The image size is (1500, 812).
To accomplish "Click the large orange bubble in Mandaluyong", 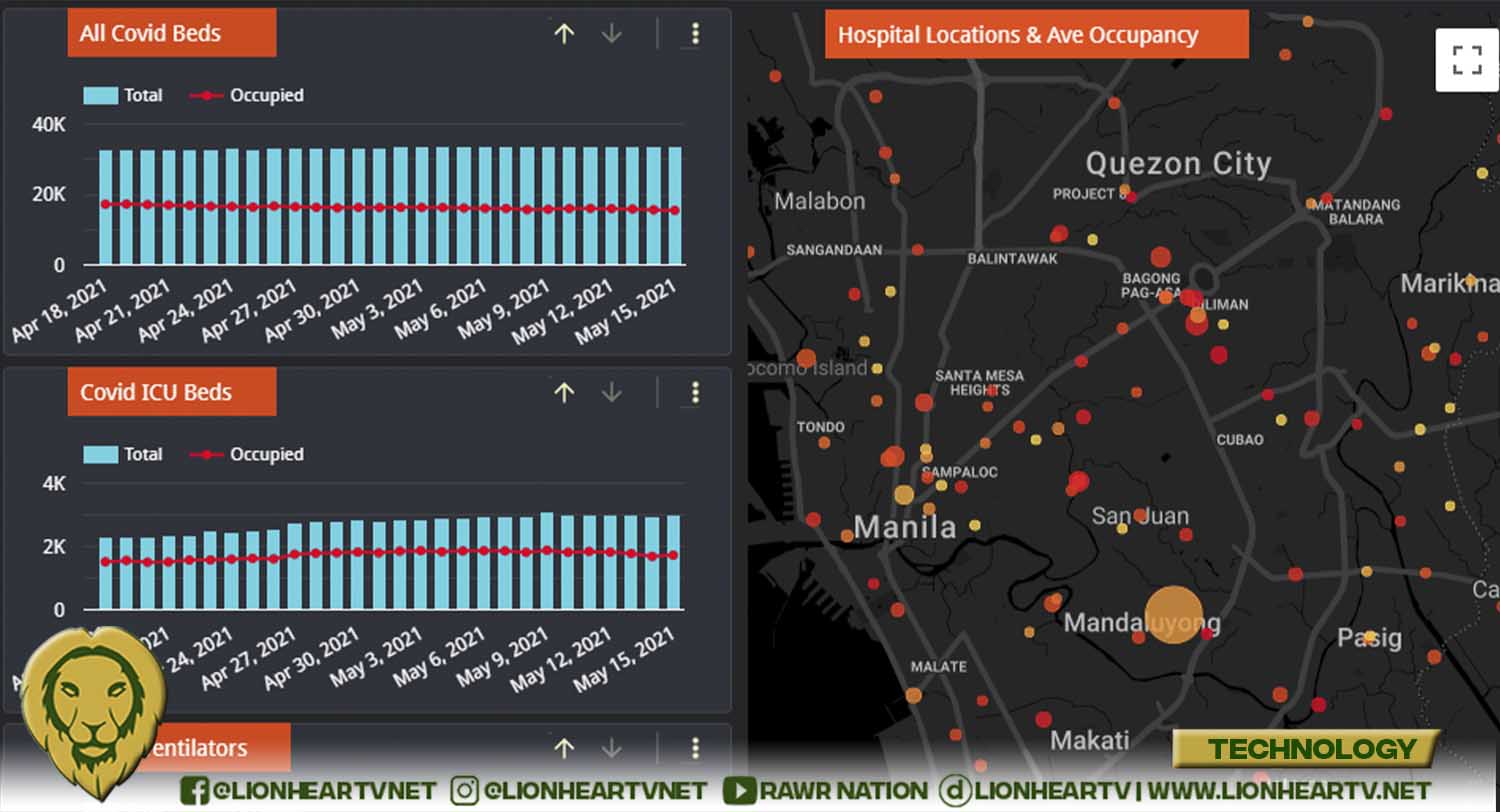I will (1173, 615).
